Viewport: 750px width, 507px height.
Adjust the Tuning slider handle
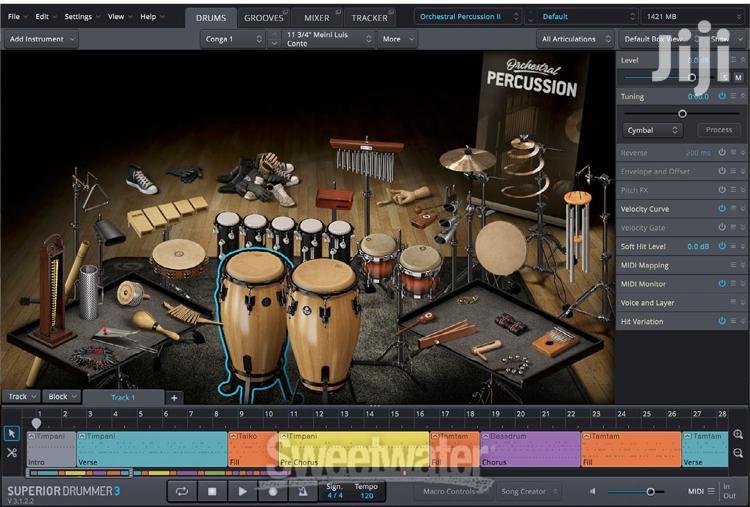coord(683,113)
